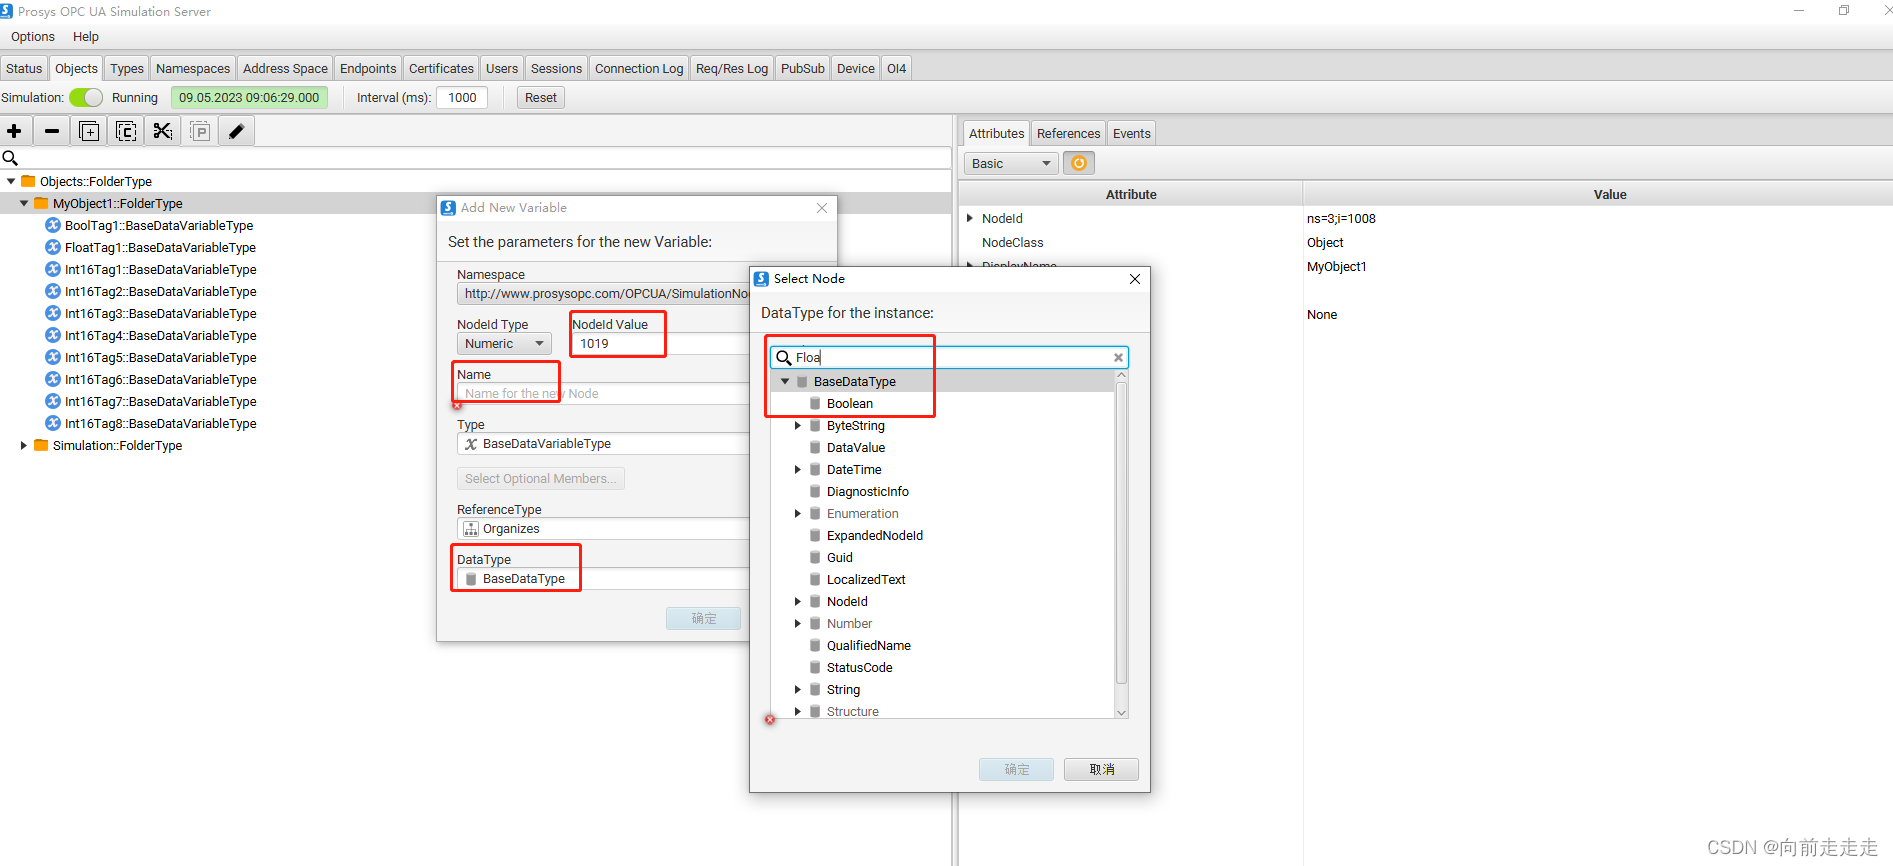Viewport: 1893px width, 866px height.
Task: Click the StatusCode data type icon
Action: (815, 668)
